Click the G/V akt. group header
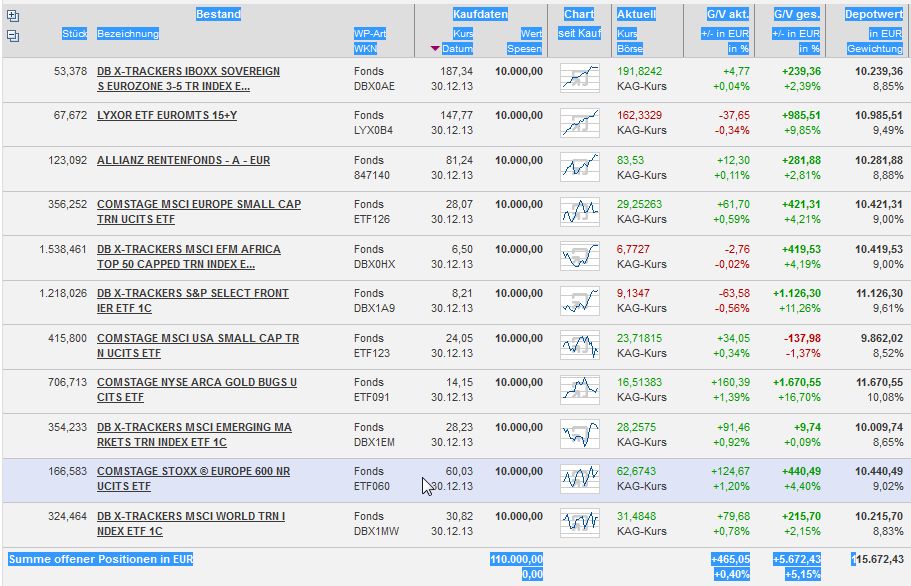 click(x=728, y=14)
